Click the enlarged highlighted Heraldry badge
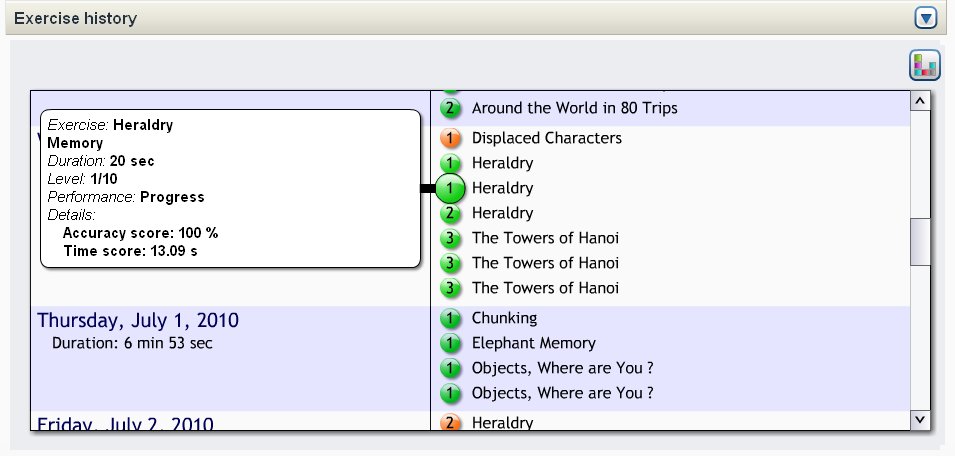 [x=452, y=188]
